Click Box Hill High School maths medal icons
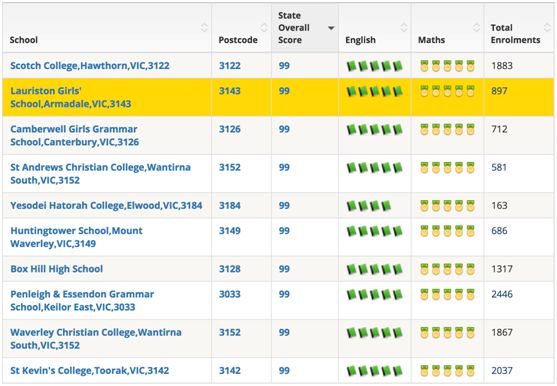Image resolution: width=557 pixels, height=386 pixels. [x=447, y=269]
